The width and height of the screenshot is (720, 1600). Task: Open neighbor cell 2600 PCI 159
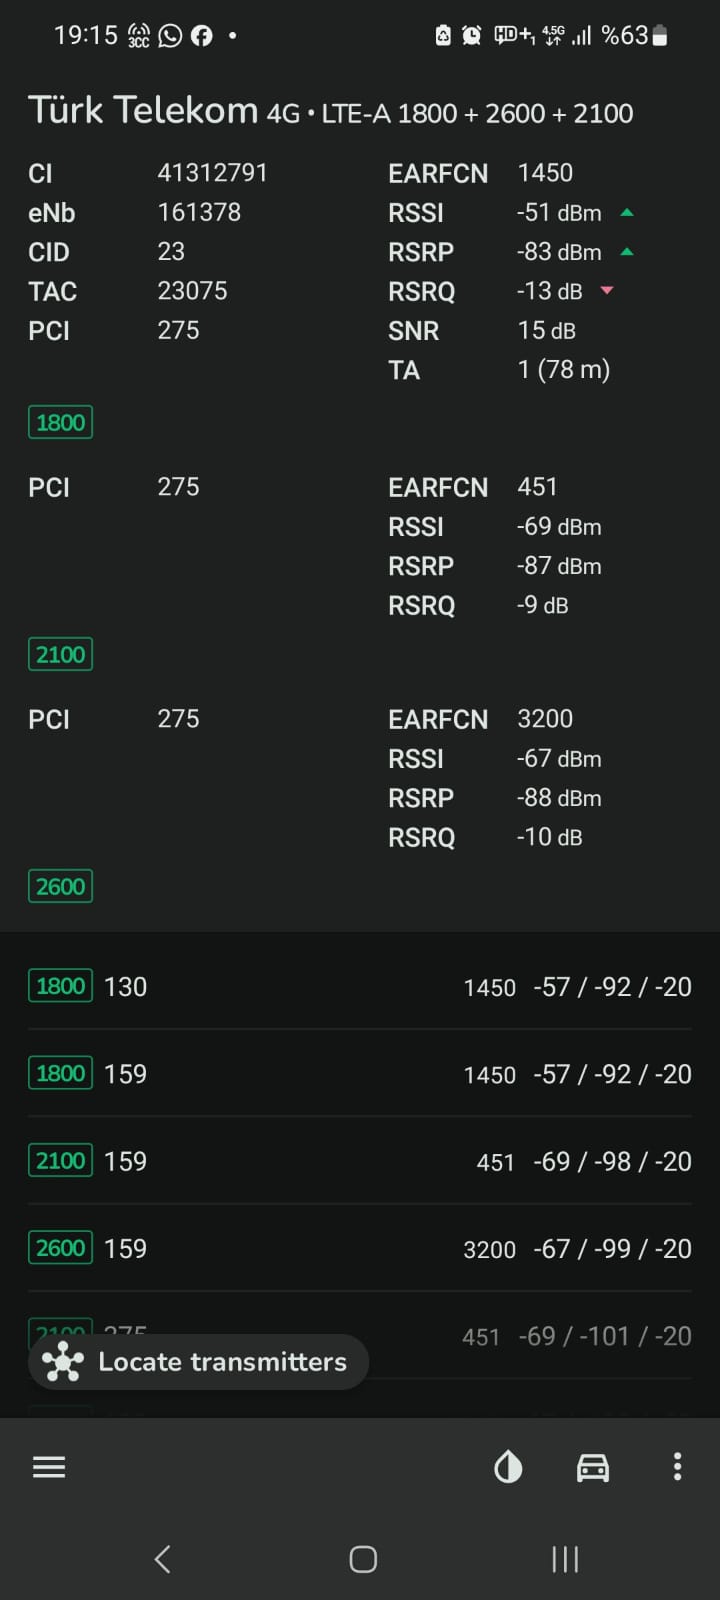click(360, 1248)
